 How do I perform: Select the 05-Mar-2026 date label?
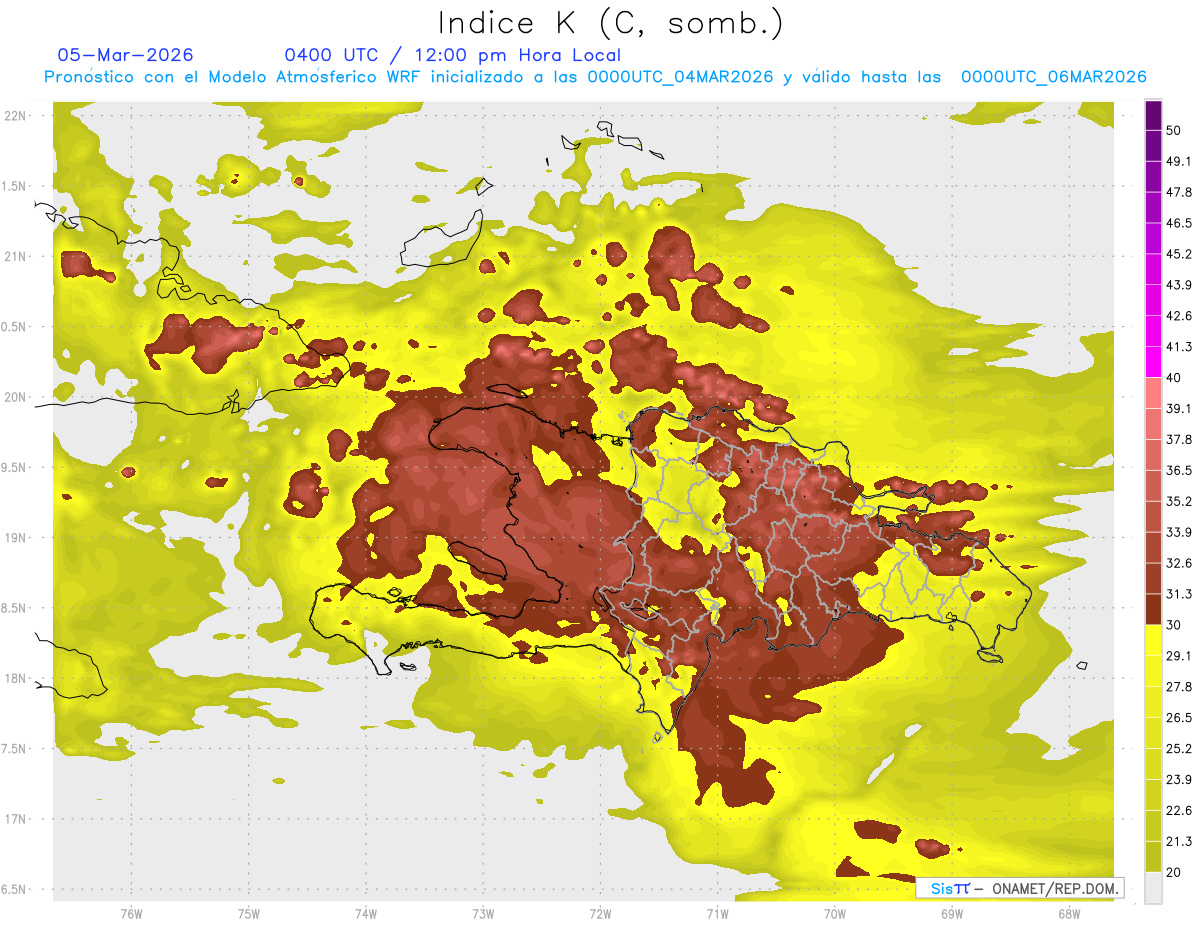point(126,55)
